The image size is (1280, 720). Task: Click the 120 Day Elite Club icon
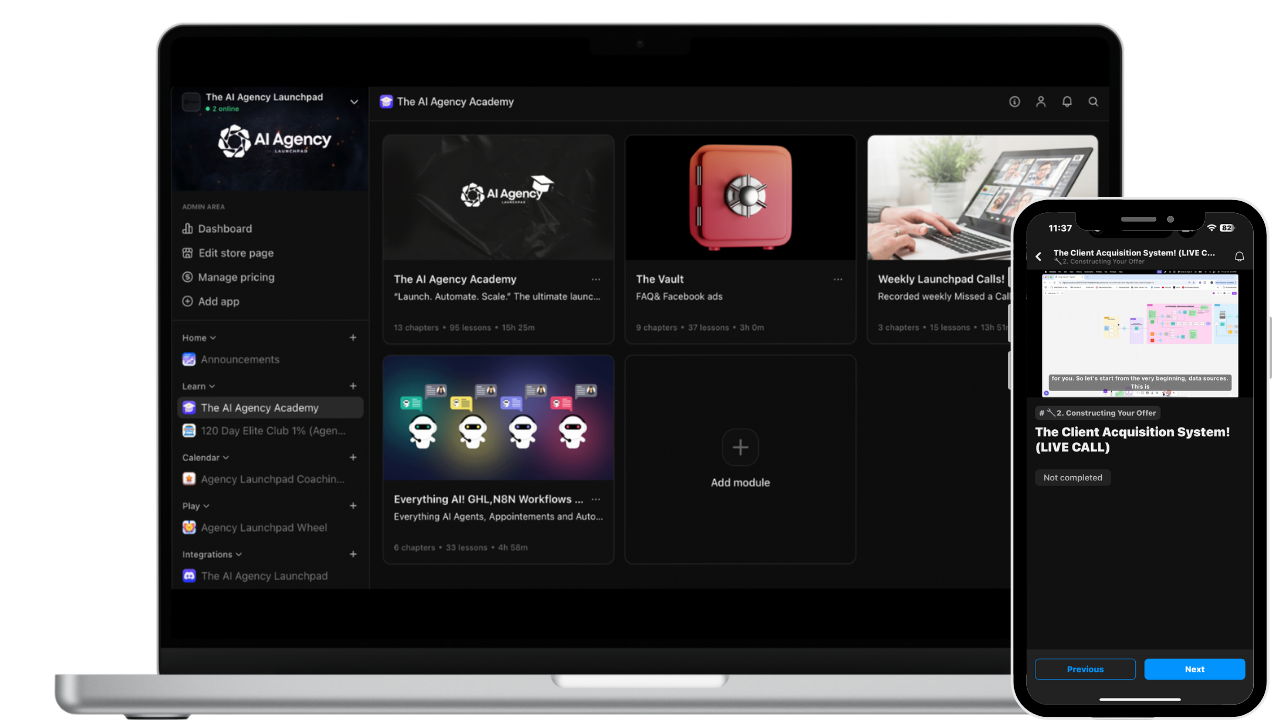pyautogui.click(x=189, y=431)
